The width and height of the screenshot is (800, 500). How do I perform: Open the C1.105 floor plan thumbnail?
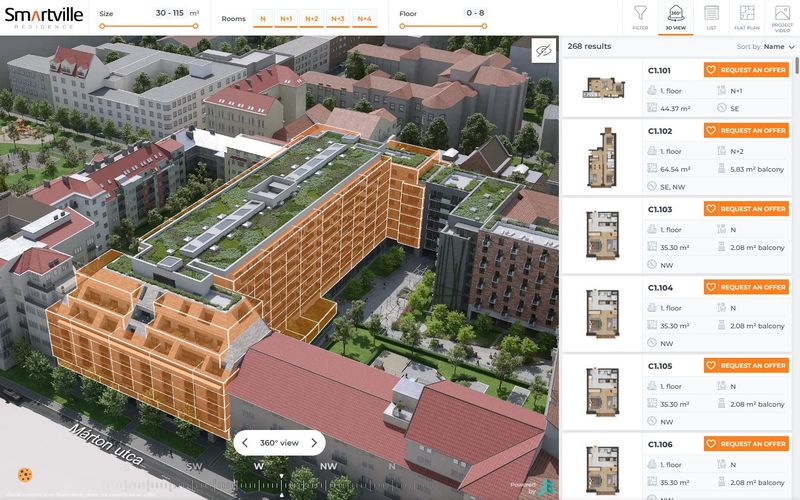coord(603,392)
